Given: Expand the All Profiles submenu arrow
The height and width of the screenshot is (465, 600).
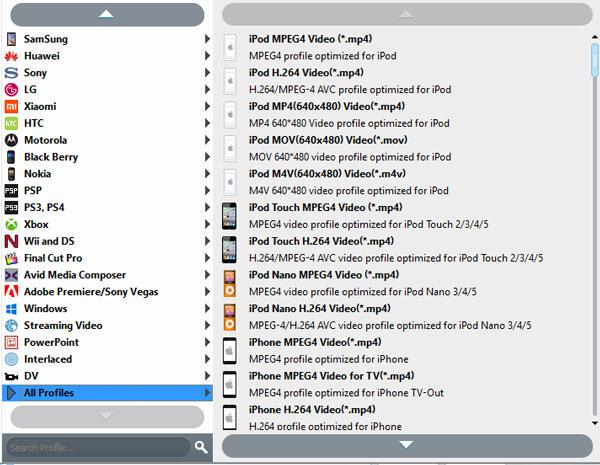Looking at the screenshot, I should (207, 393).
